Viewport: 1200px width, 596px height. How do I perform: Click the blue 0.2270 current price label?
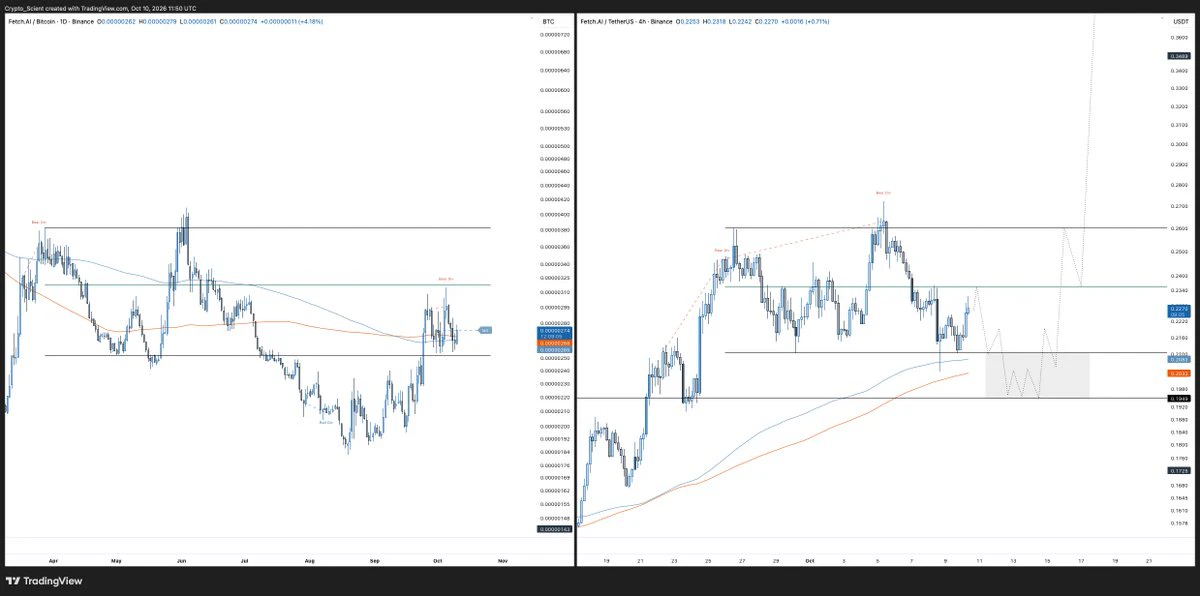[1177, 310]
